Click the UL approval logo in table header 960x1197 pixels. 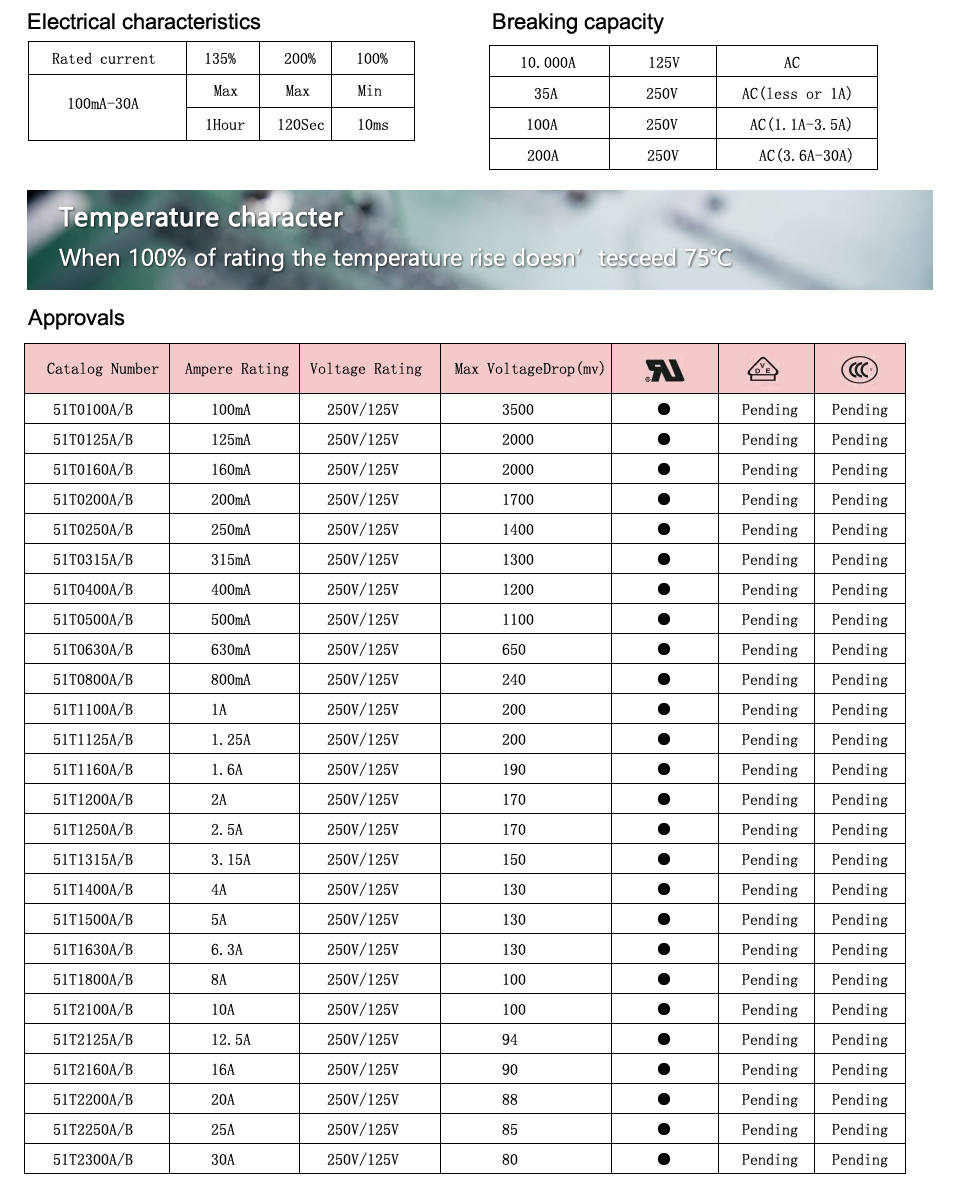pyautogui.click(x=664, y=370)
